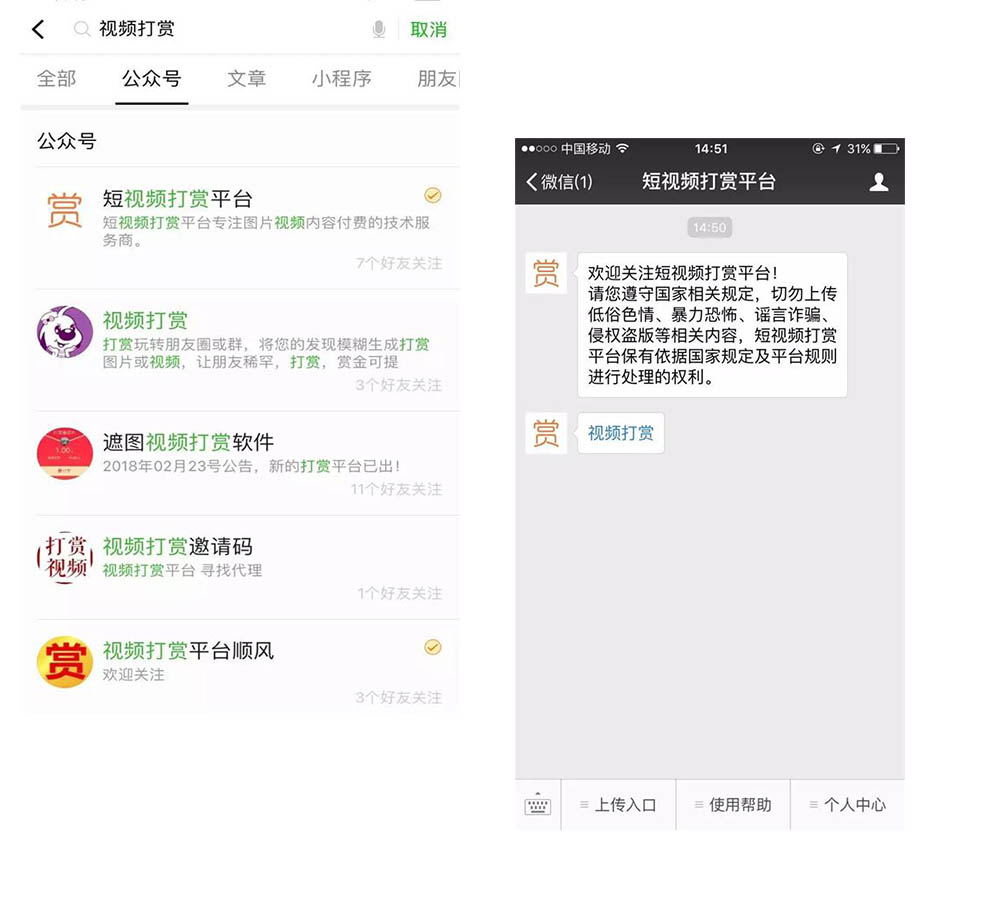1000x900 pixels.
Task: Tap the yellow 赏 avatar of 视频打赏平台顺风
Action: point(65,661)
